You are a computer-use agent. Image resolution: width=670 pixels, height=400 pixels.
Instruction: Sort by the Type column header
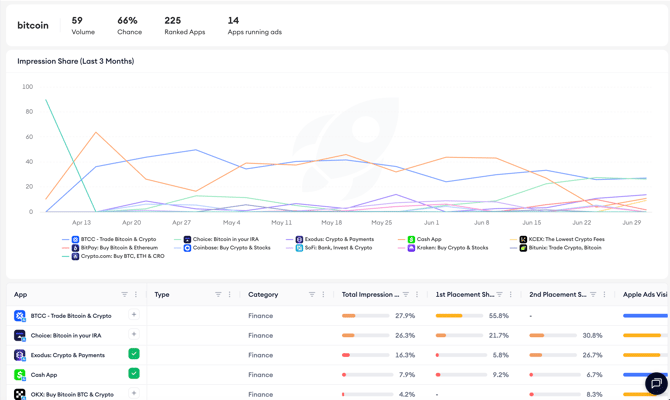tap(162, 294)
